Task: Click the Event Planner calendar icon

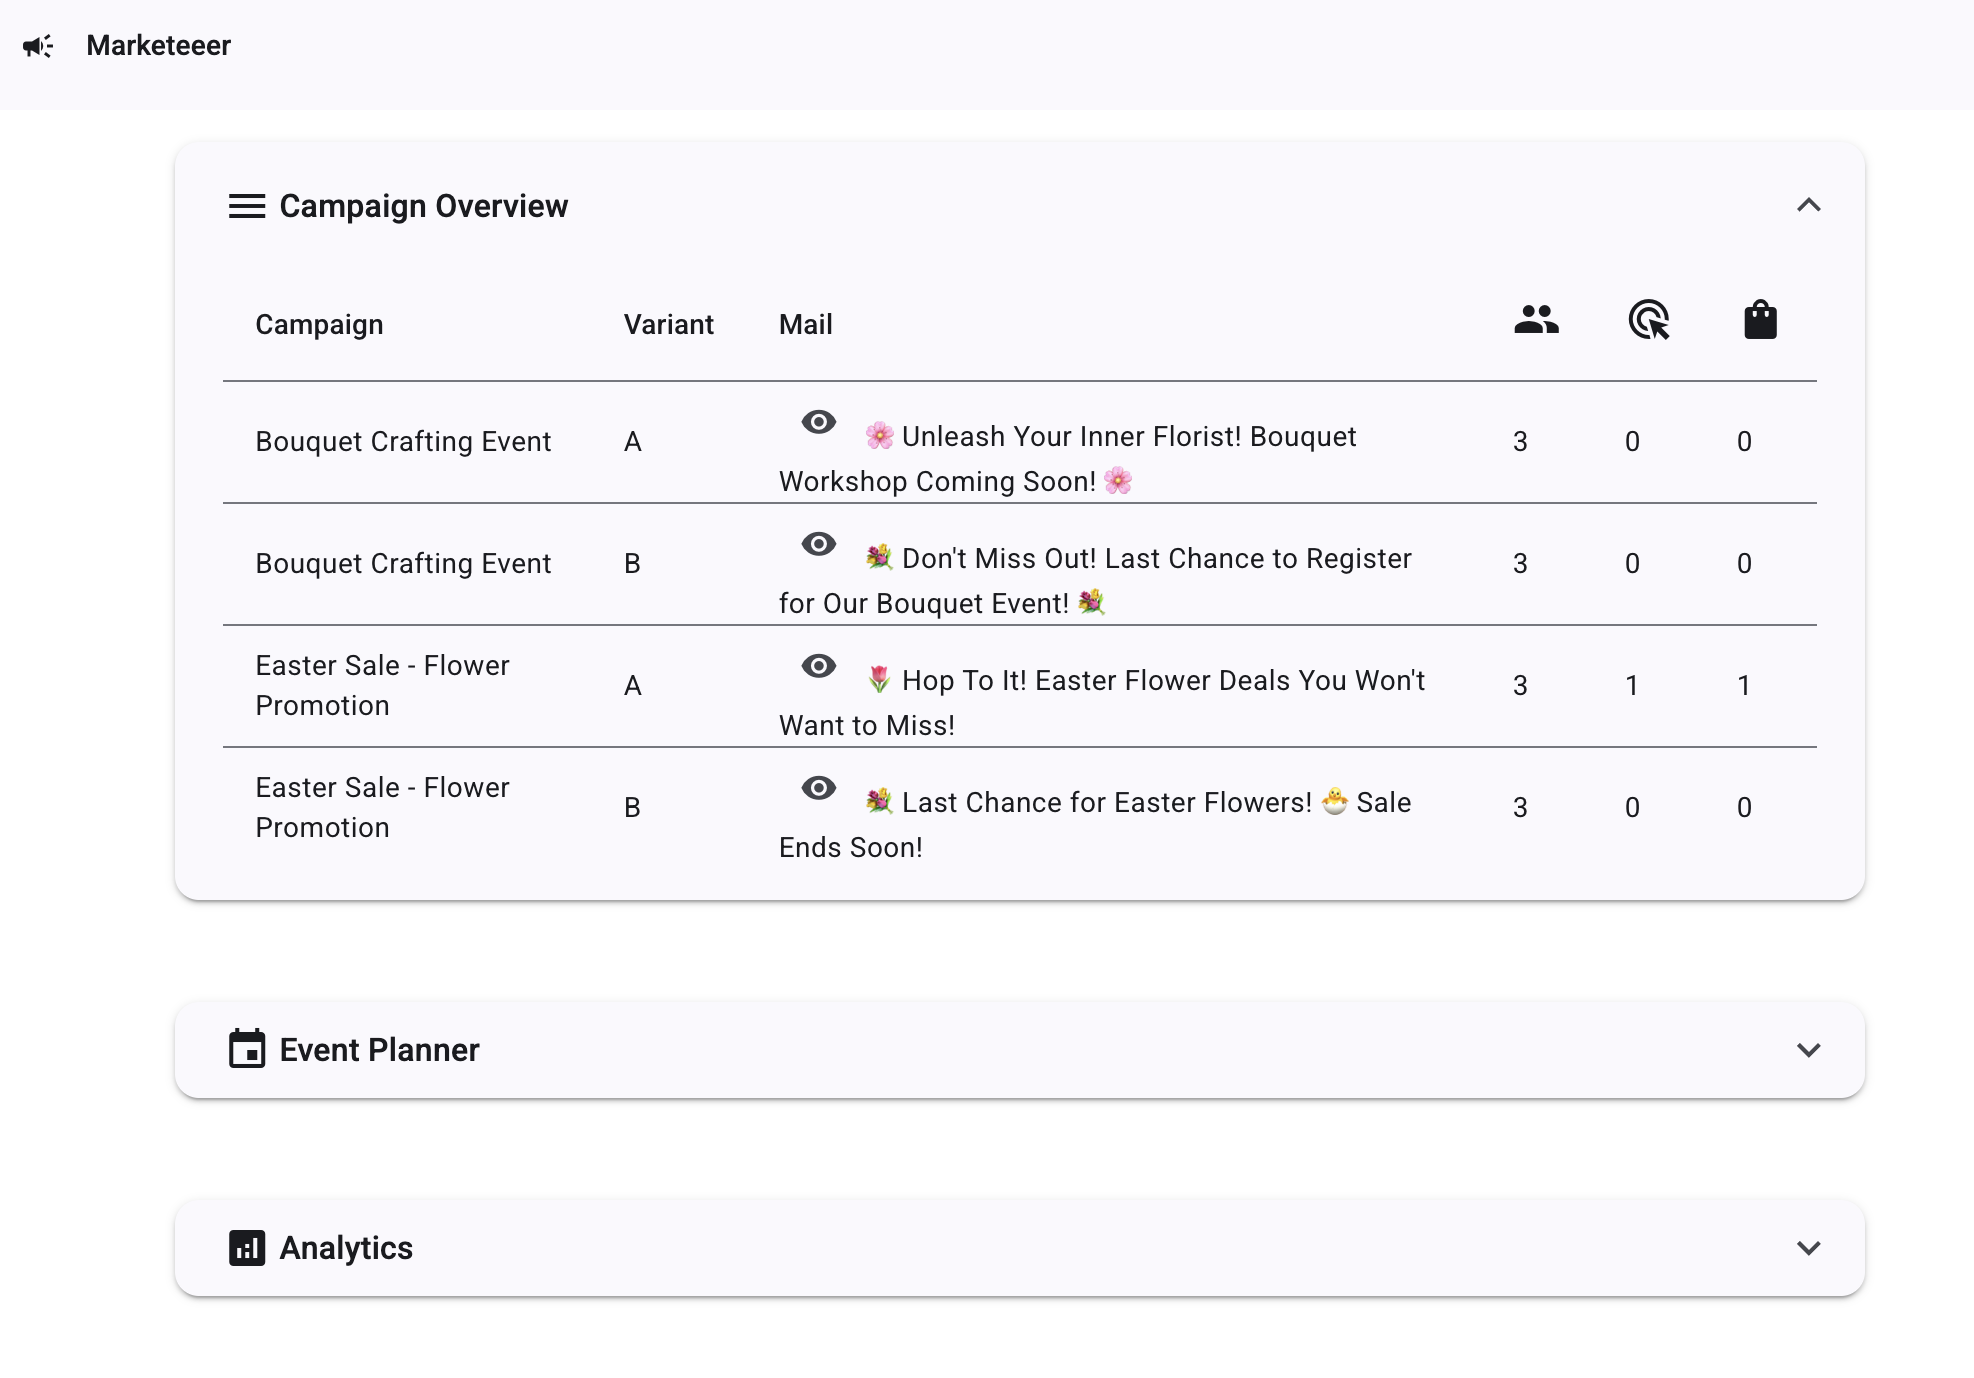Action: click(x=247, y=1049)
